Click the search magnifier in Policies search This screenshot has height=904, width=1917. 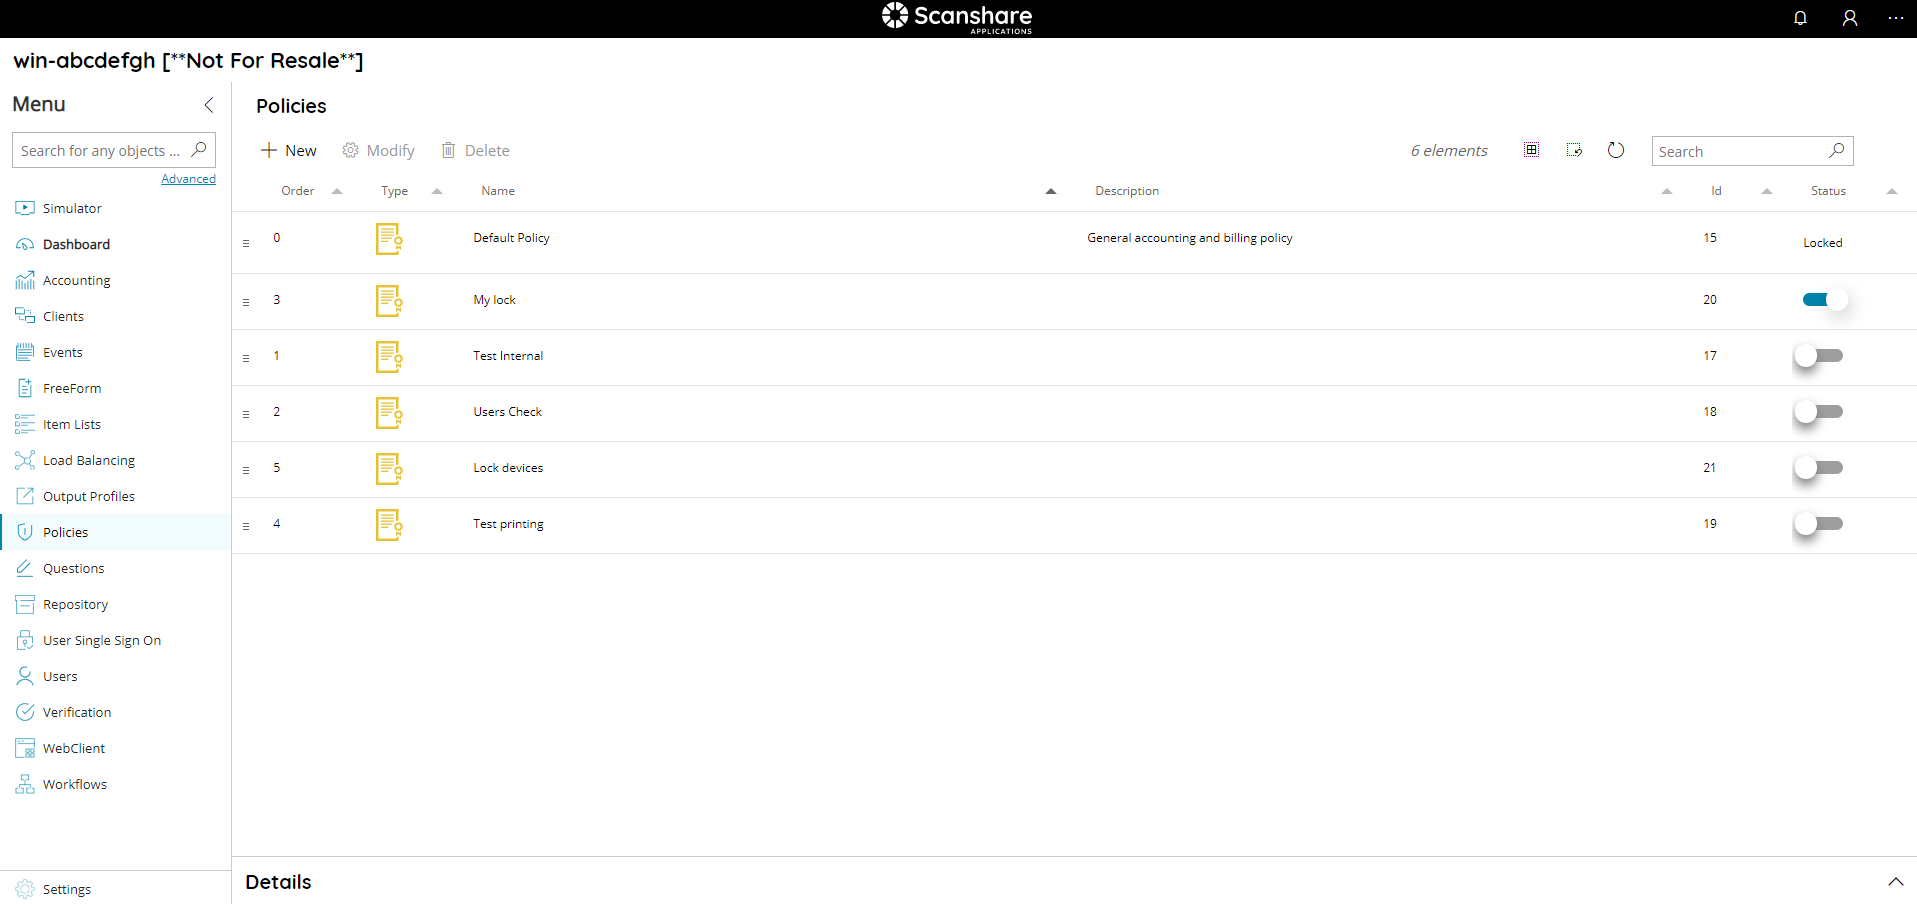tap(1837, 151)
